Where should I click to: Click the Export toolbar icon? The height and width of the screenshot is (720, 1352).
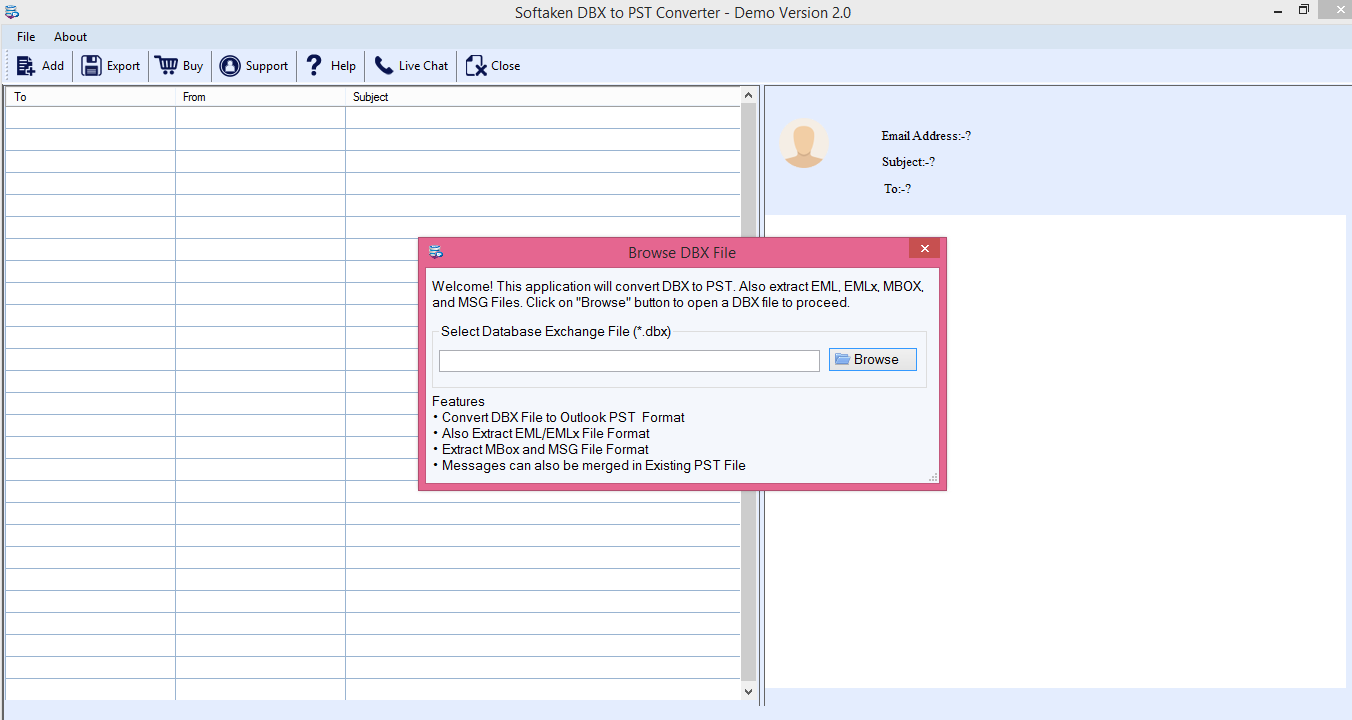coord(91,66)
